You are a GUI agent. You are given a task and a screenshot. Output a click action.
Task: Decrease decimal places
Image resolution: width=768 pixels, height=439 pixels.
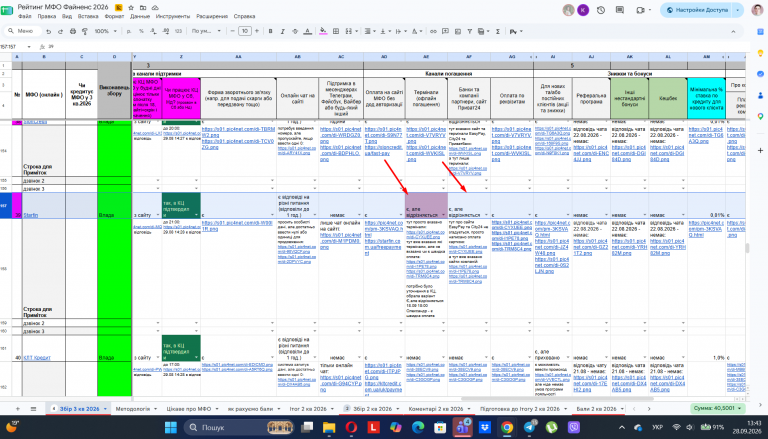(153, 31)
